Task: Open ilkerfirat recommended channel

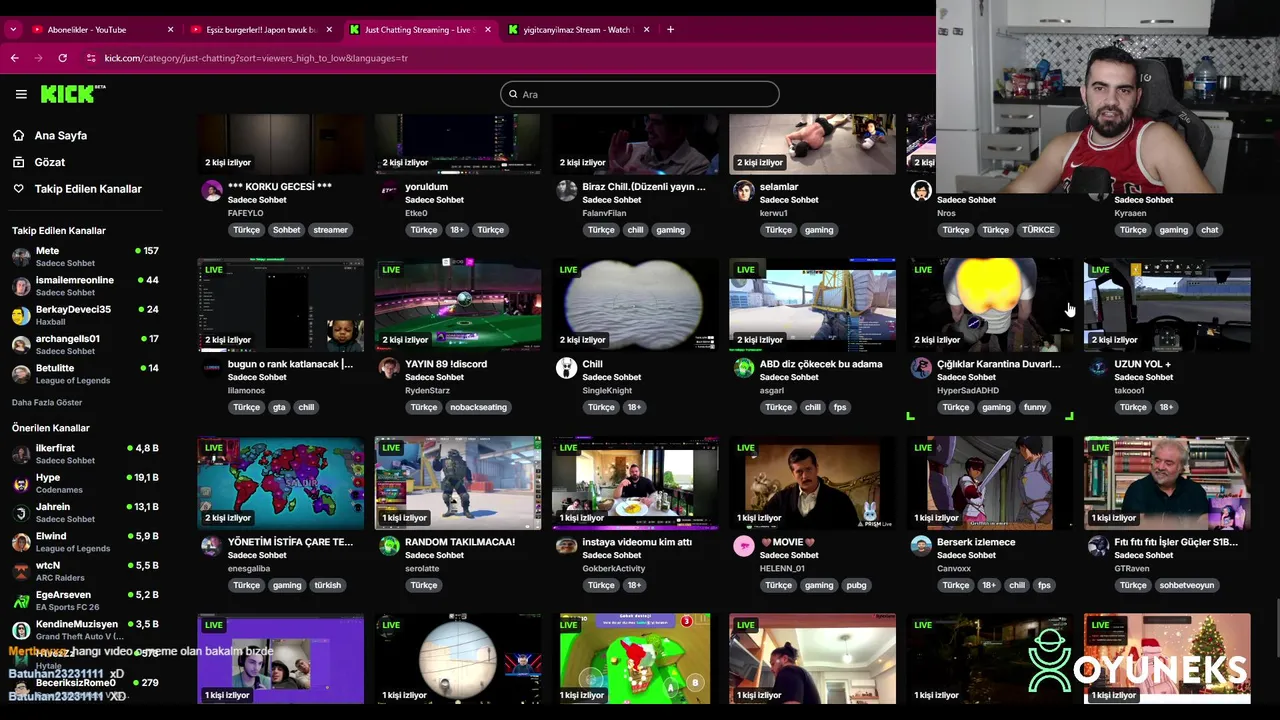Action: tap(85, 454)
